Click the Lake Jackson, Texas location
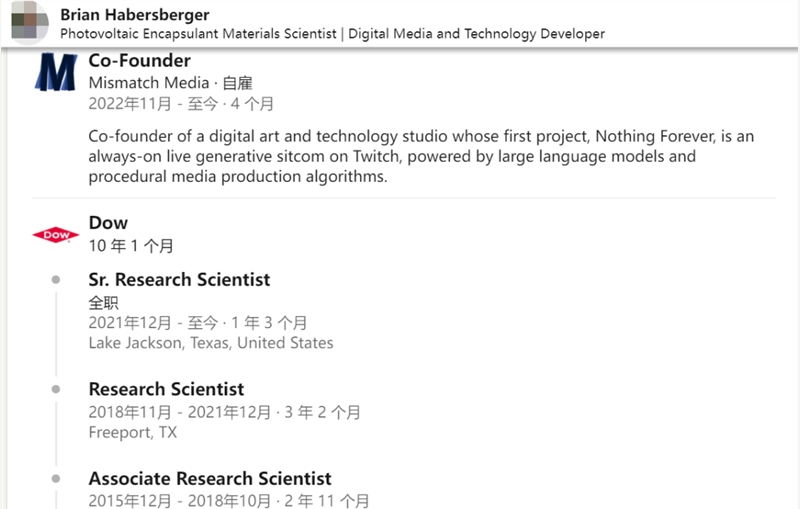This screenshot has width=800, height=509. click(x=210, y=343)
